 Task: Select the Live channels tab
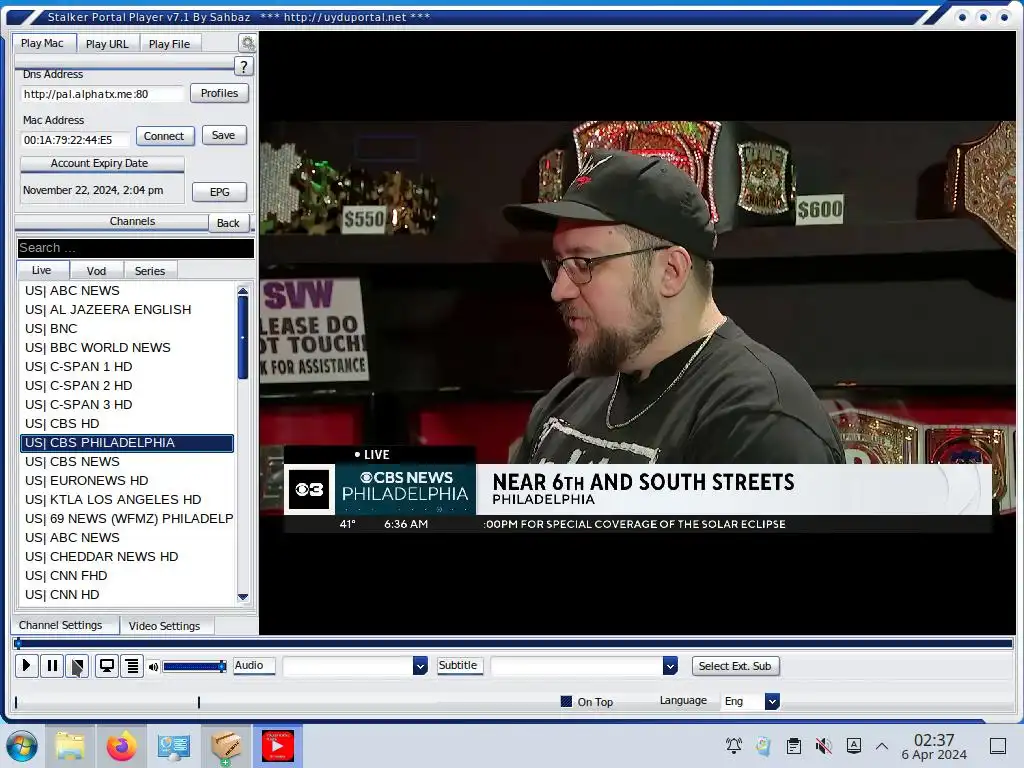[x=42, y=270]
